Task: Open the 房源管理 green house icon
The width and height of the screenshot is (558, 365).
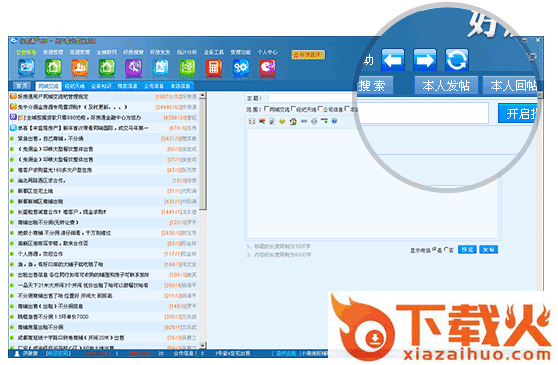Action: (53, 67)
